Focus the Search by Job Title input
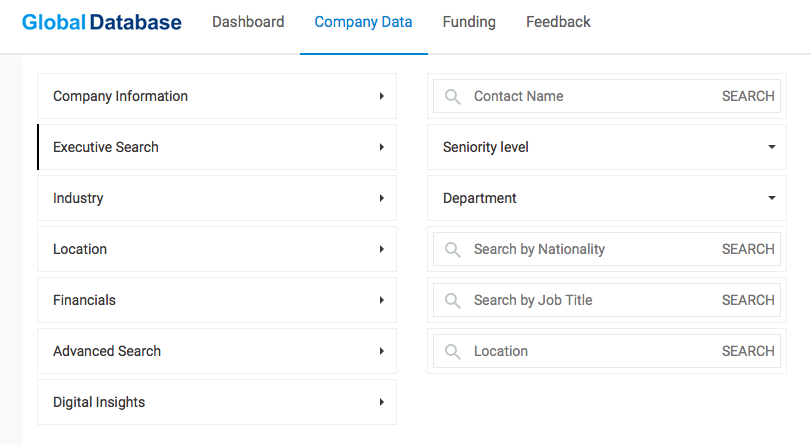The height and width of the screenshot is (445, 811). click(x=590, y=301)
